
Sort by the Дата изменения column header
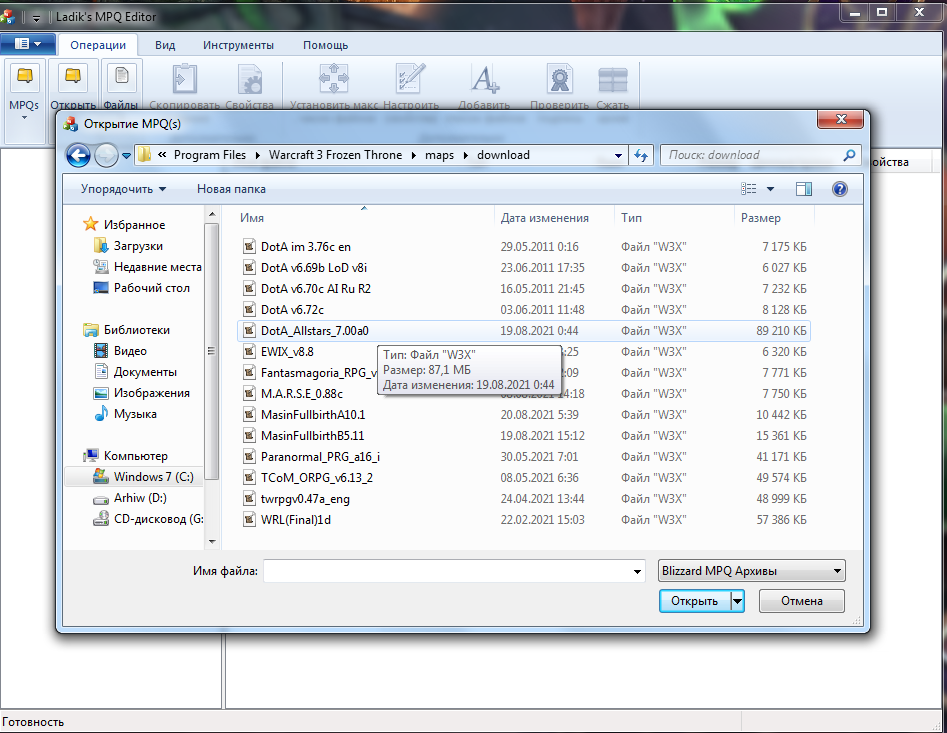click(554, 218)
